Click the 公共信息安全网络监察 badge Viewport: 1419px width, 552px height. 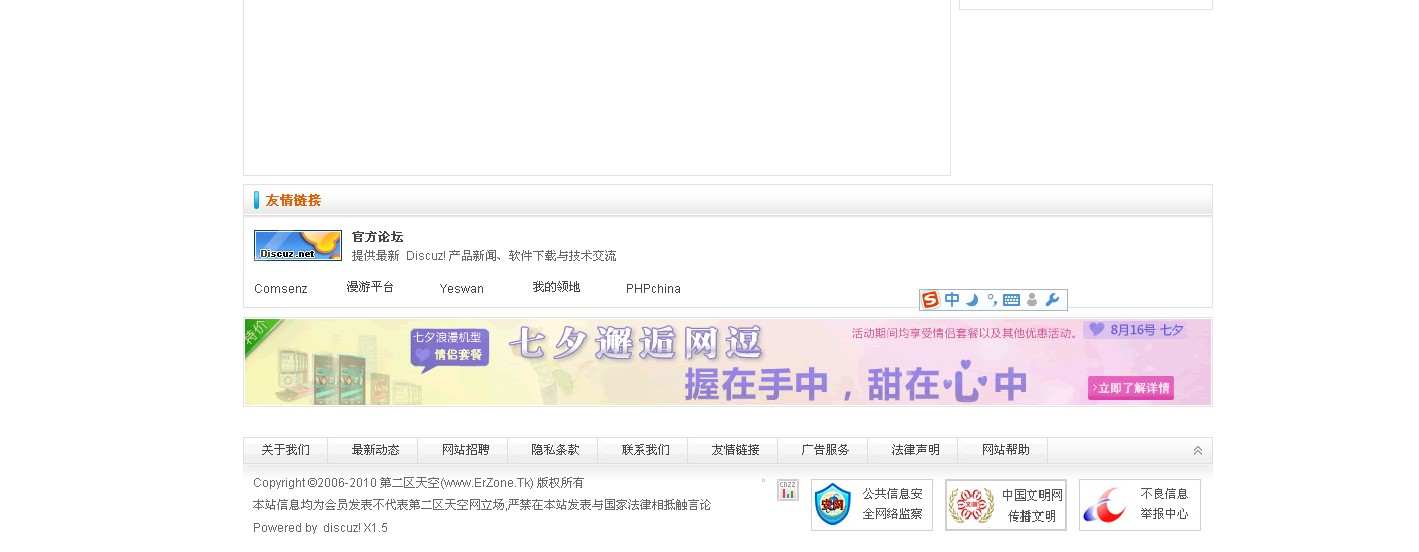(872, 505)
